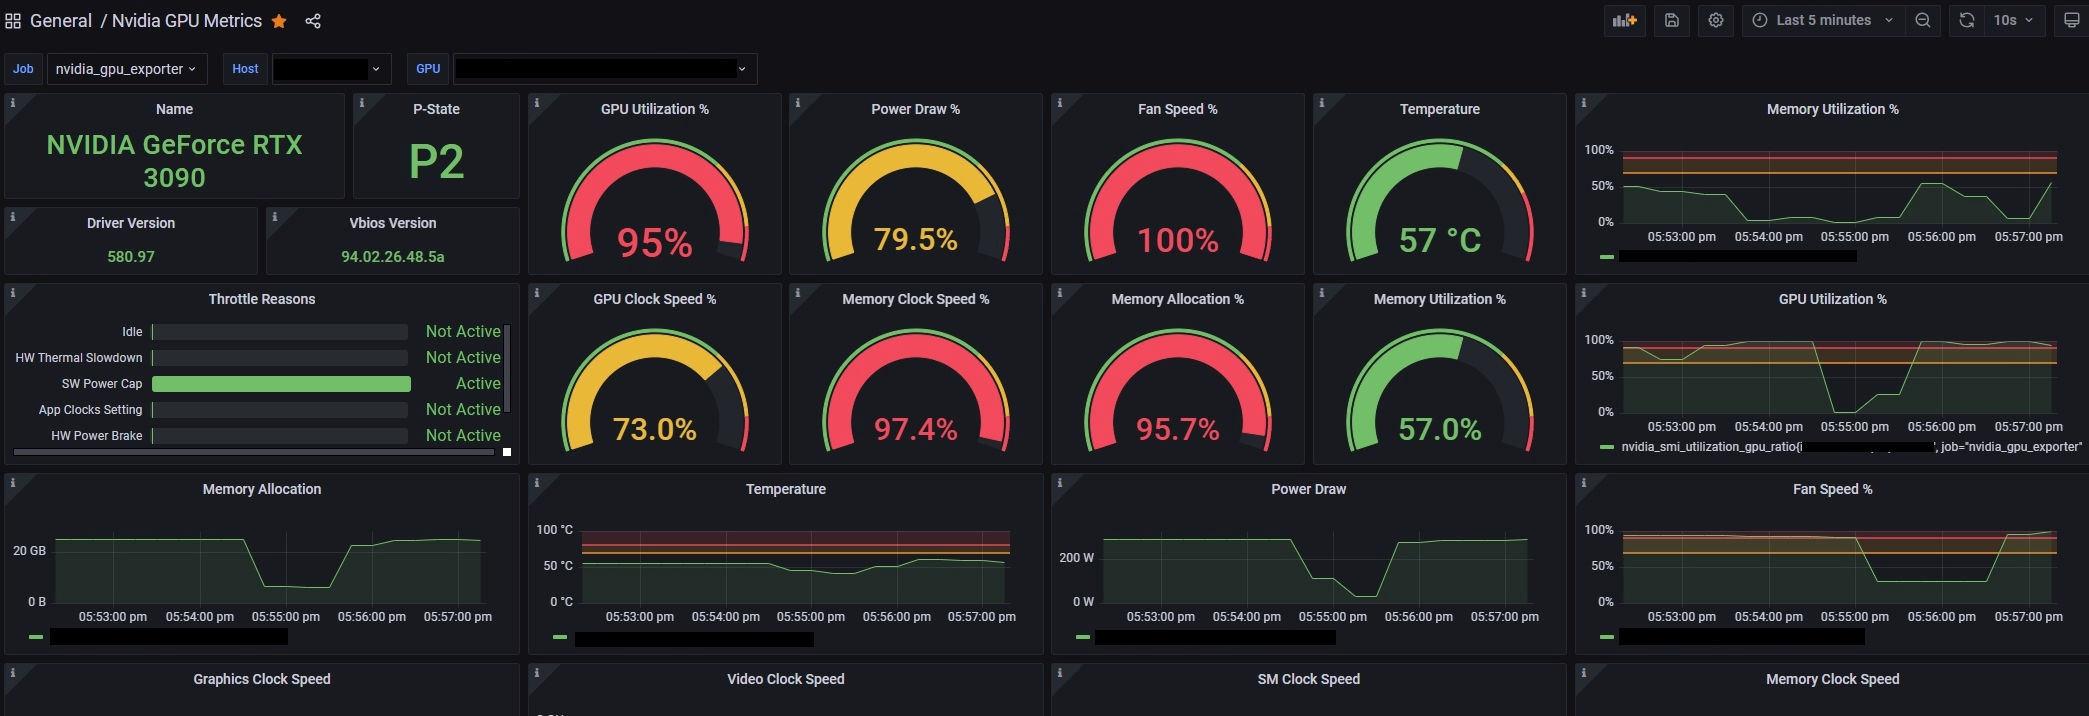2089x716 pixels.
Task: Click the Vbios value 94.02.26.48.5a
Action: tap(393, 257)
